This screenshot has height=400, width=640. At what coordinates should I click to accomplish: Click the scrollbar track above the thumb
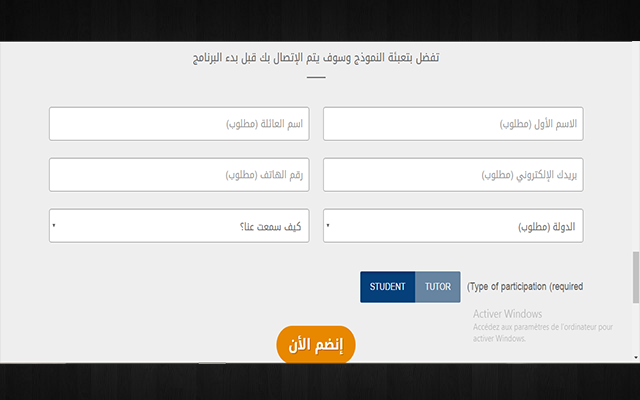[635, 150]
